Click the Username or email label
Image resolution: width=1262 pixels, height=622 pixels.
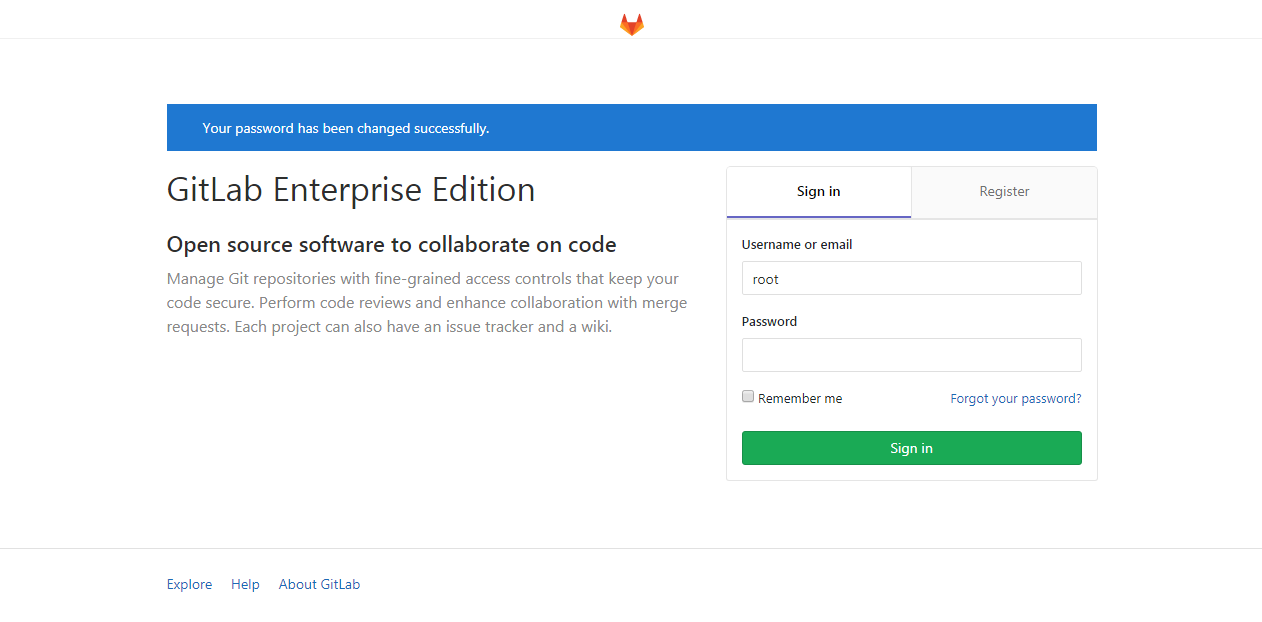pos(797,244)
